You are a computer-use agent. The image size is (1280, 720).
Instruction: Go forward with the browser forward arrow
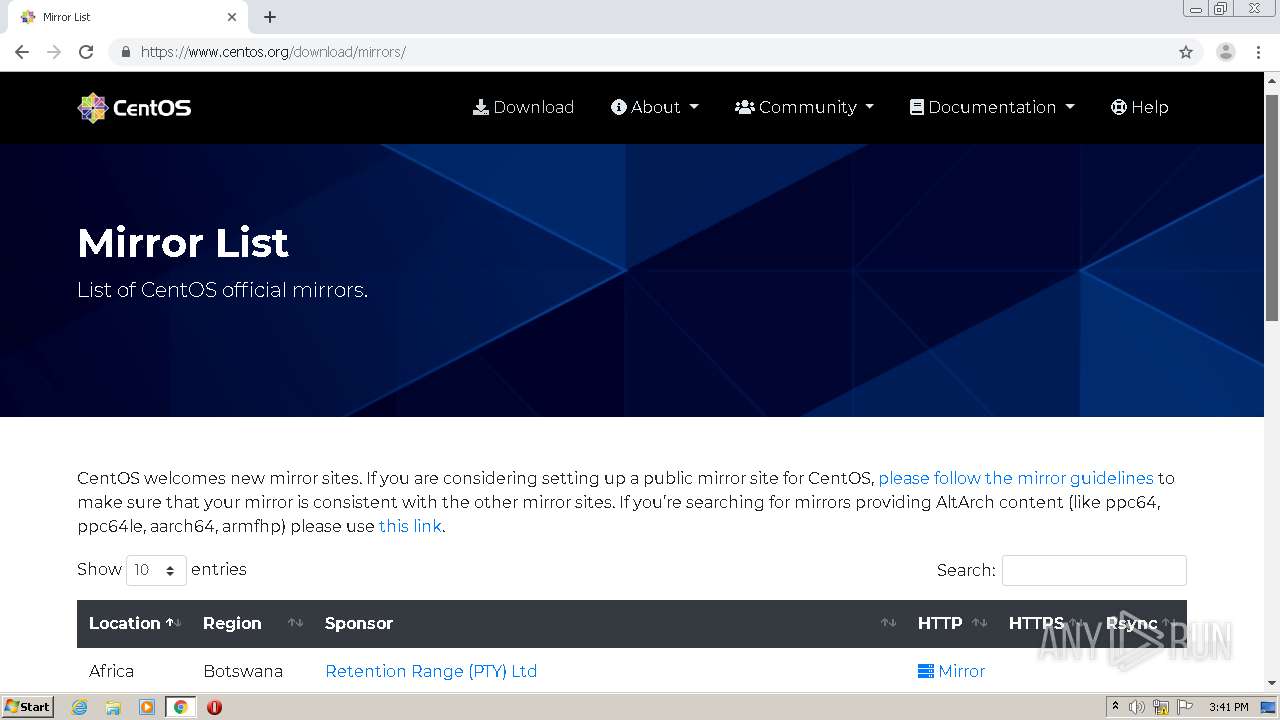point(54,52)
